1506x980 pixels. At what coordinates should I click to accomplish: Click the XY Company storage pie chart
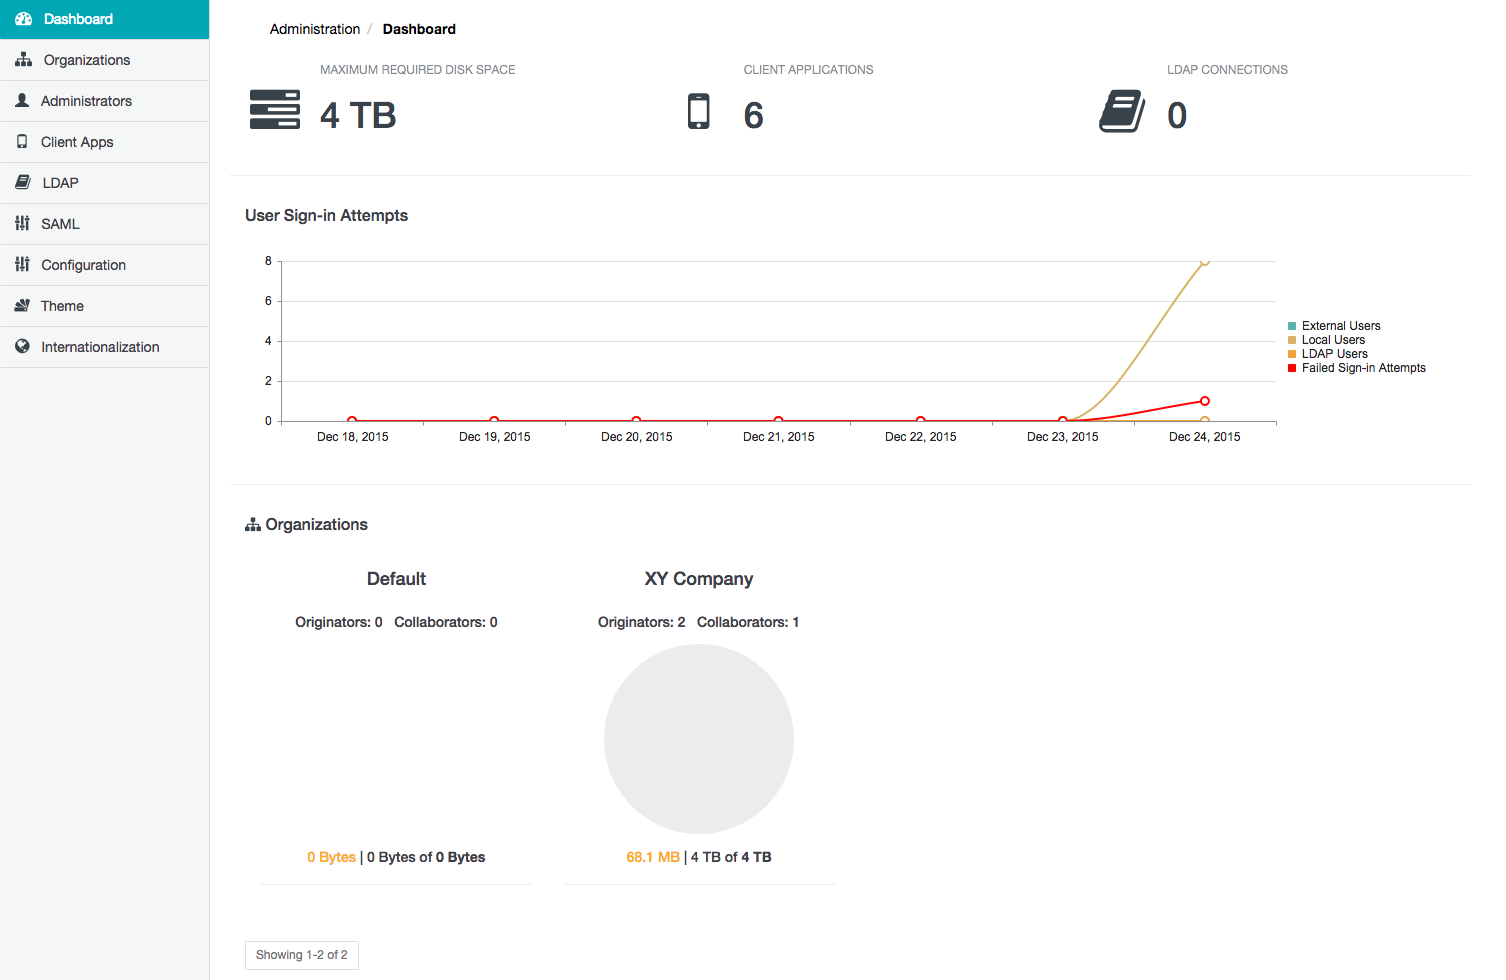698,739
